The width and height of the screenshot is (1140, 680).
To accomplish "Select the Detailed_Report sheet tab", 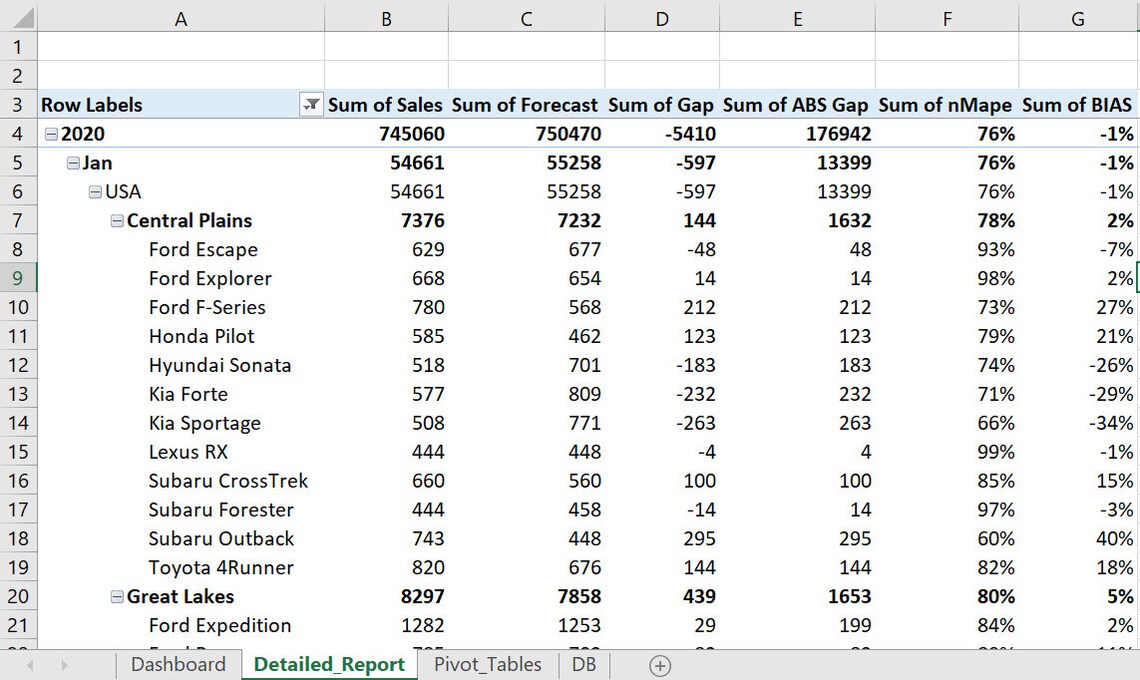I will 329,664.
